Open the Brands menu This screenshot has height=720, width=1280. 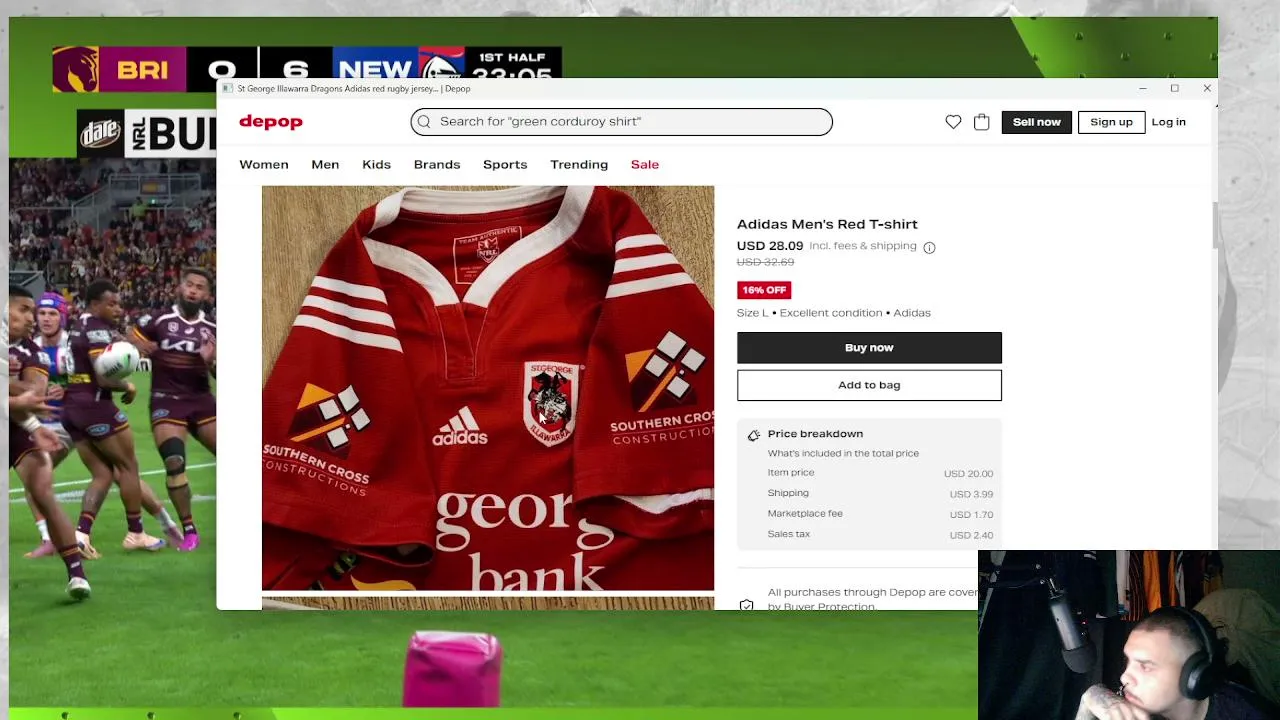point(437,164)
